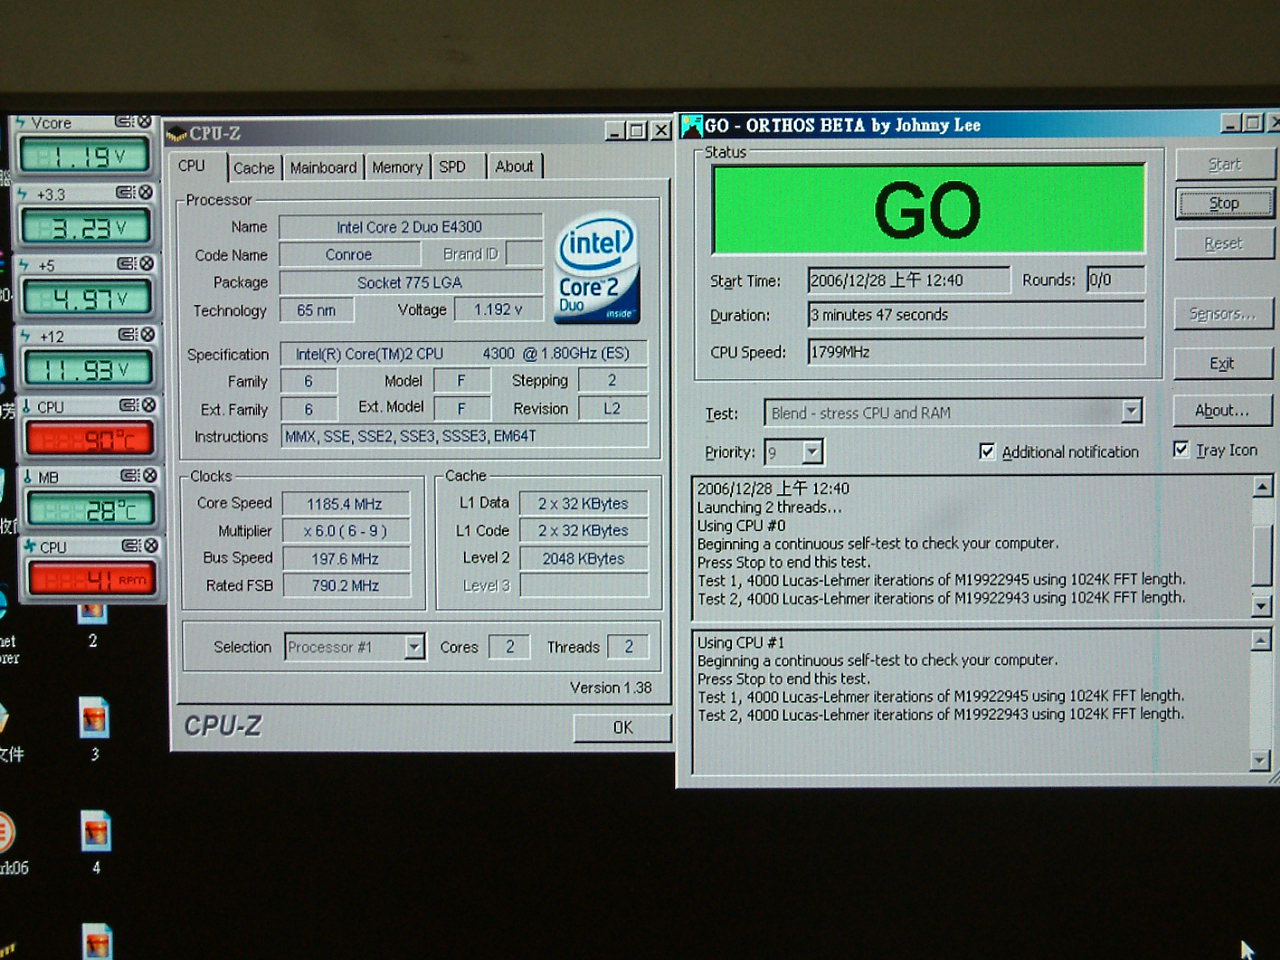Open settings icon on CPU fan widget

pos(131,545)
